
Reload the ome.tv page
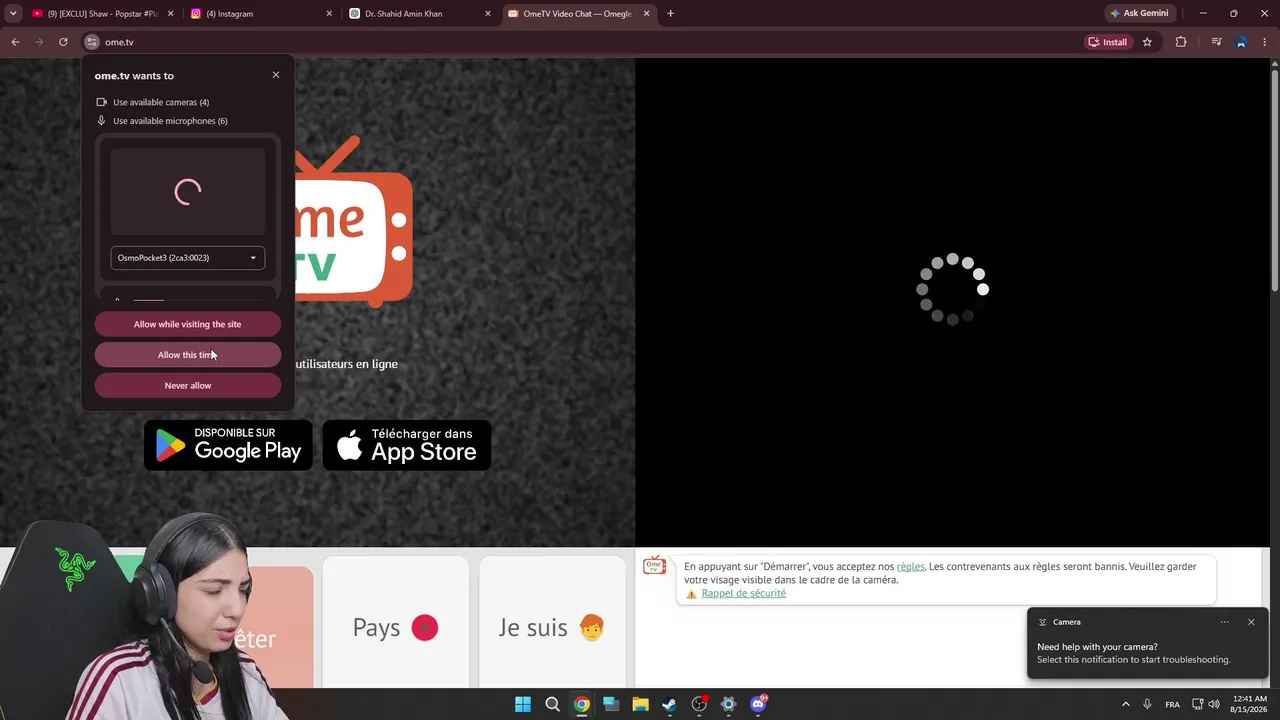63,42
